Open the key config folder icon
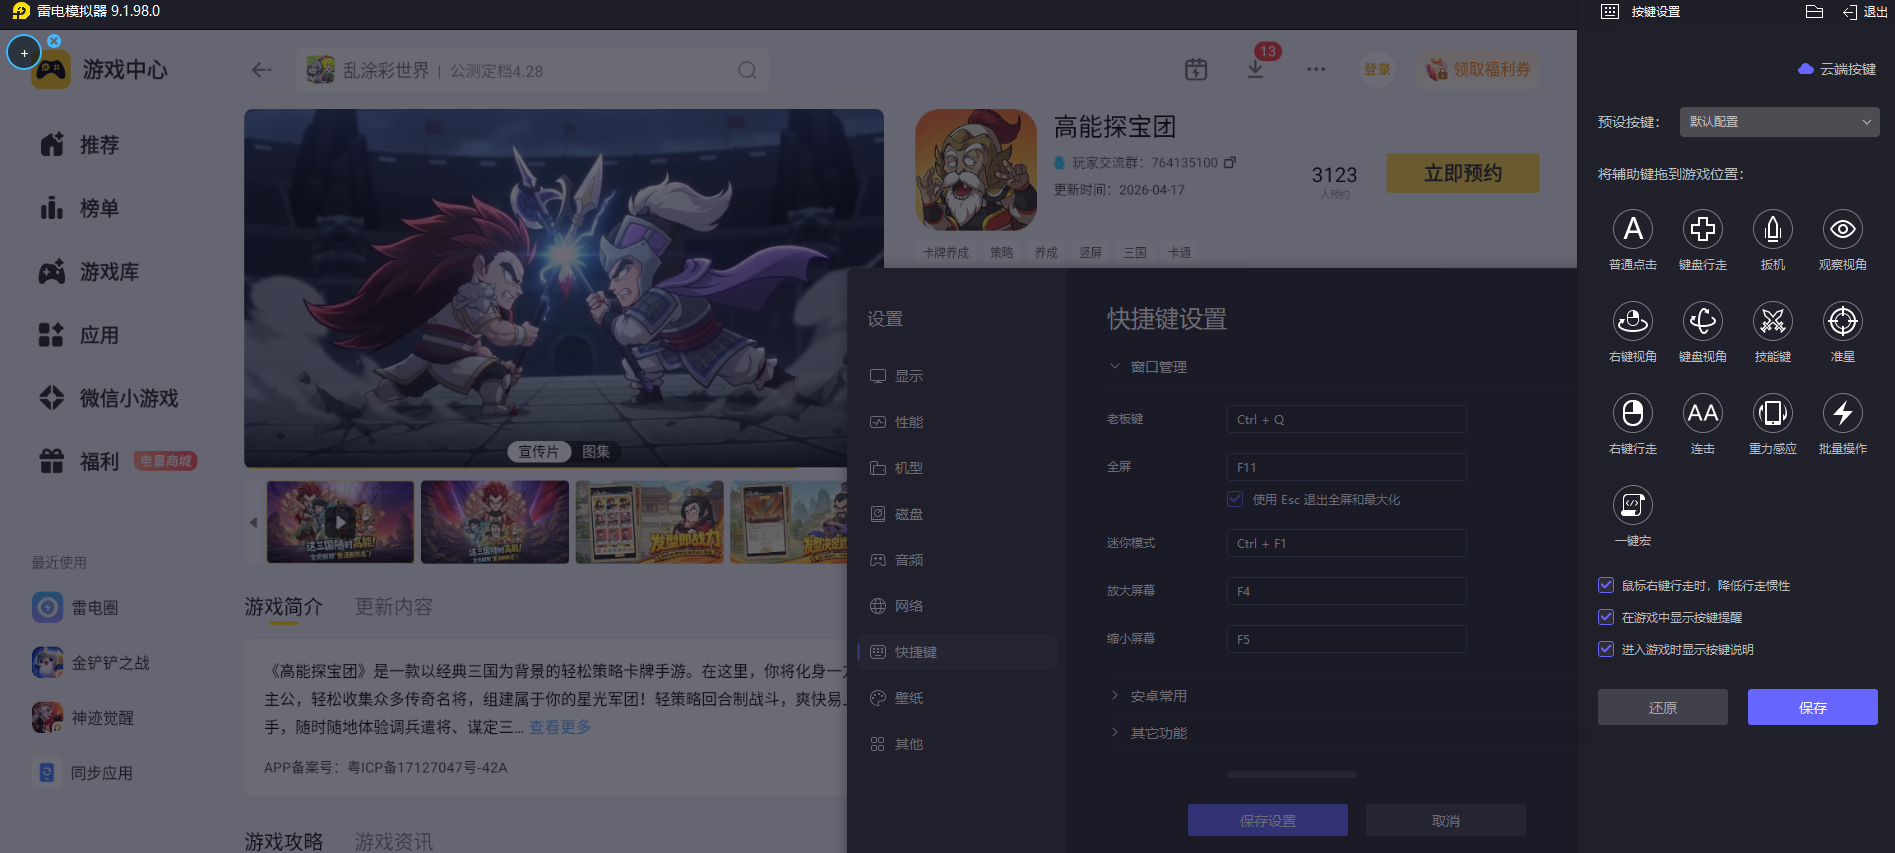The width and height of the screenshot is (1895, 853). [1815, 12]
